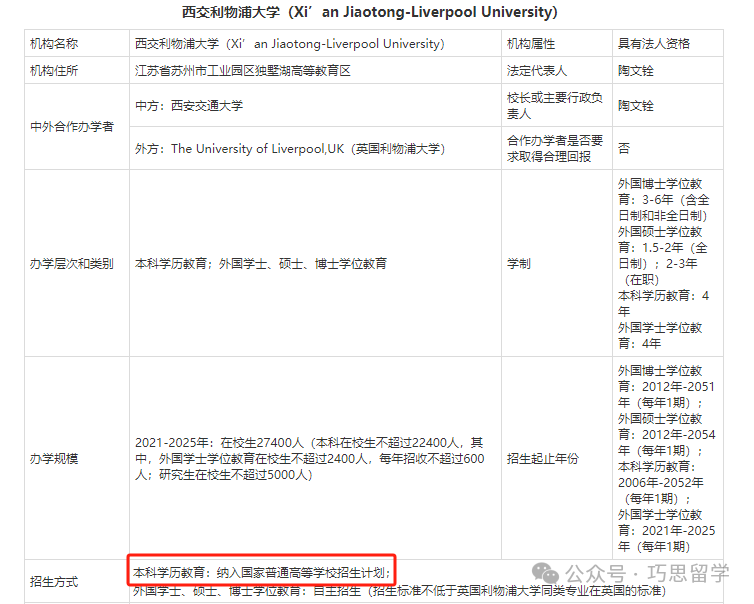Viewport: 754px width, 604px height.
Task: Click '外方：The University of Liverpool,UK' cell
Action: tap(315, 149)
